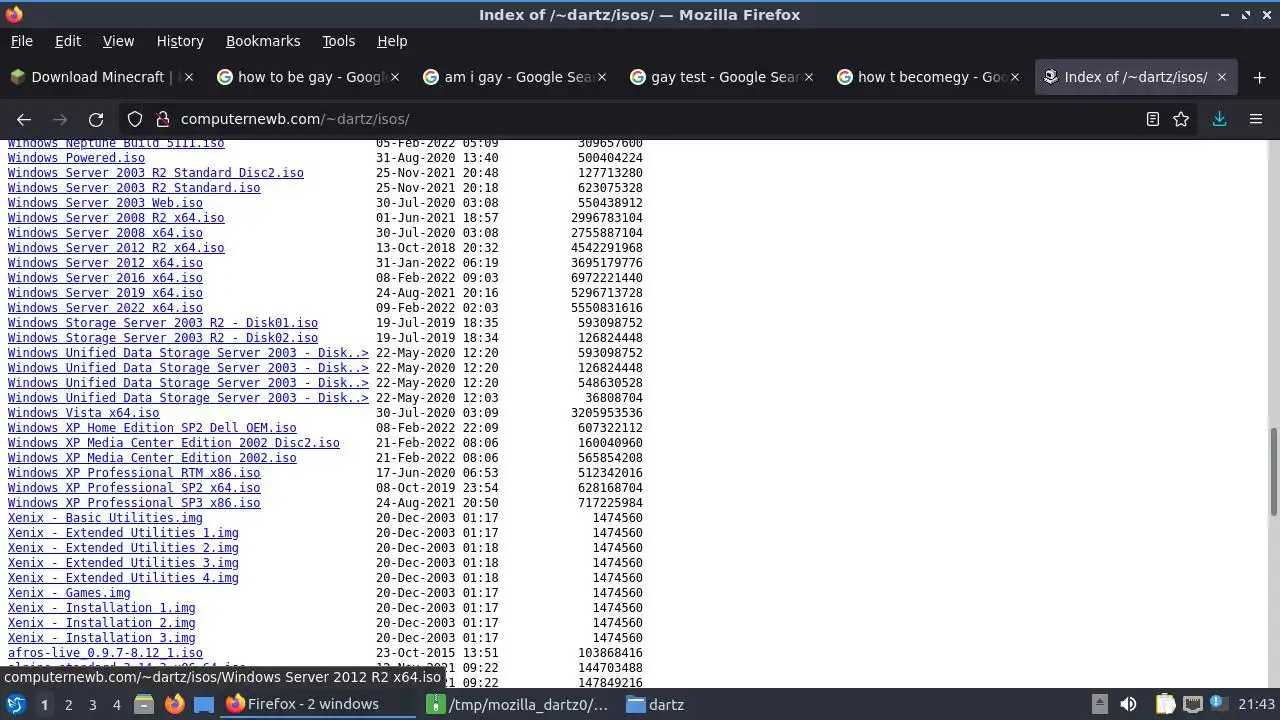Bookmark this page with the star icon
Image resolution: width=1280 pixels, height=720 pixels.
click(x=1181, y=119)
